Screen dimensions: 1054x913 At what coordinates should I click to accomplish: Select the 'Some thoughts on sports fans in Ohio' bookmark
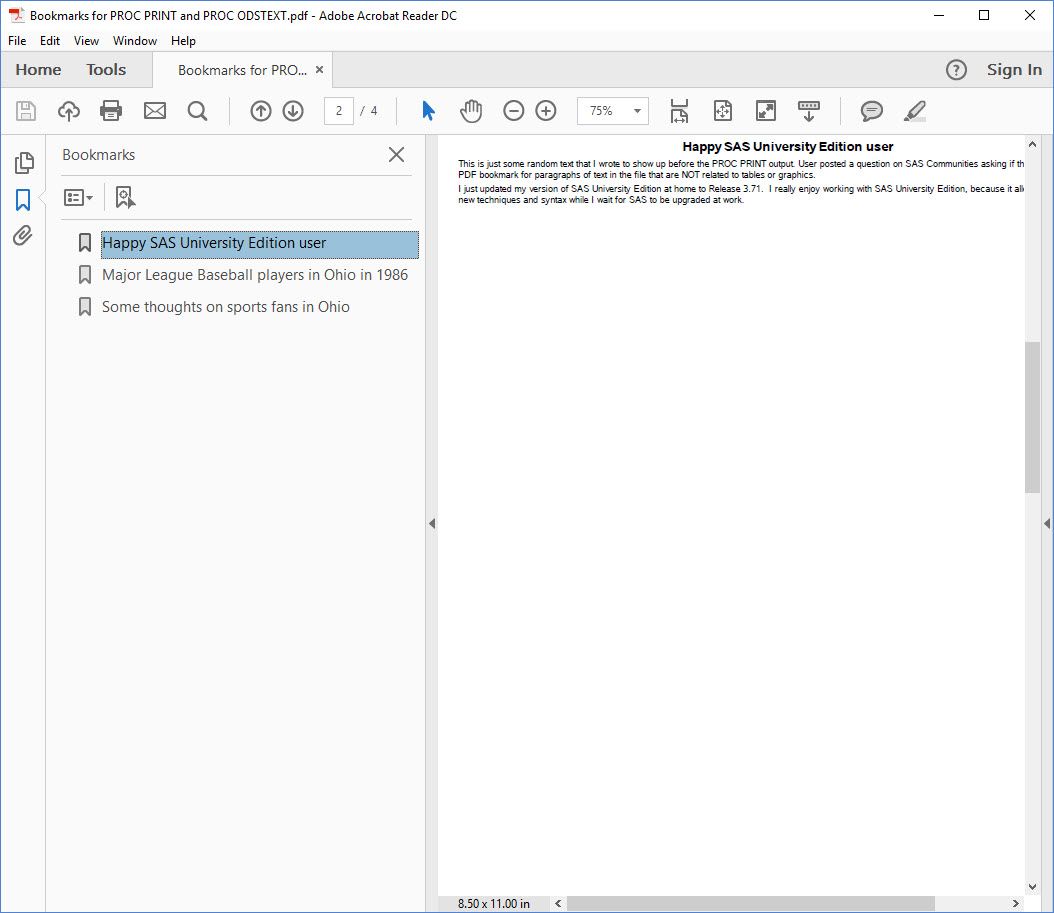tap(224, 307)
